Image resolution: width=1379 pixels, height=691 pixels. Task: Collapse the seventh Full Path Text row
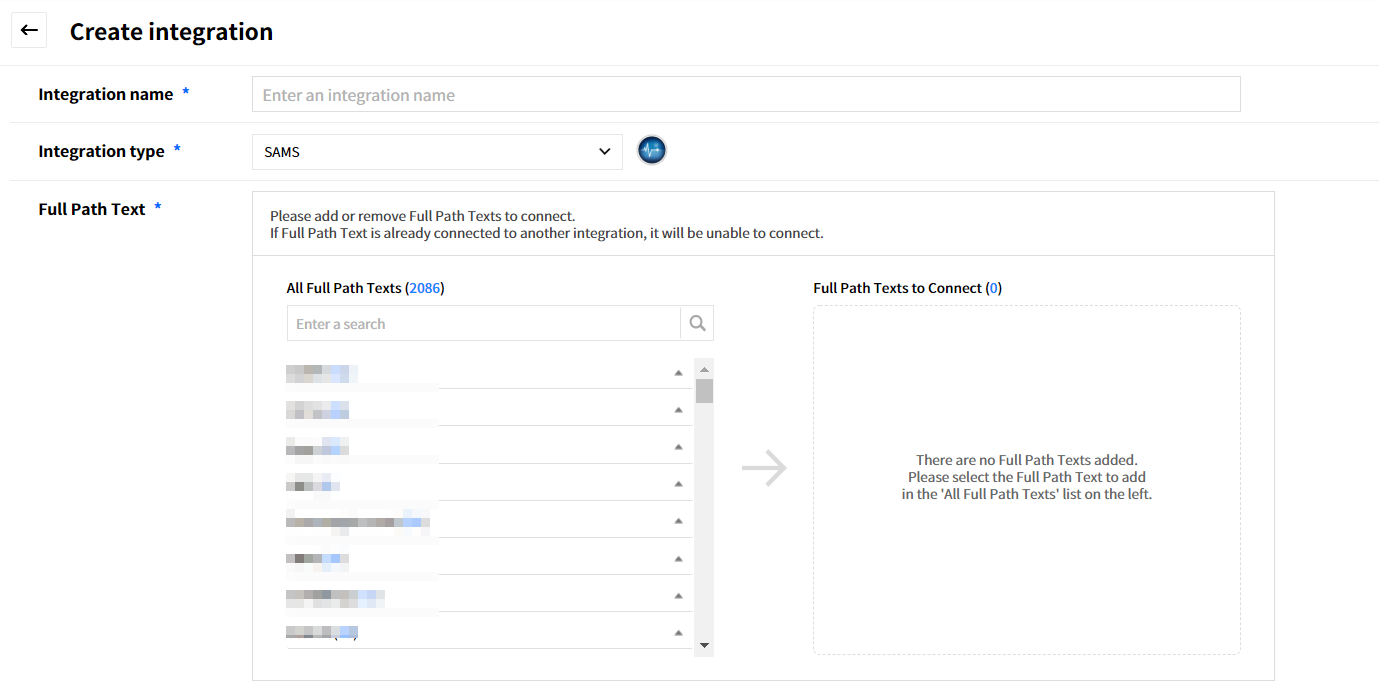pos(678,596)
